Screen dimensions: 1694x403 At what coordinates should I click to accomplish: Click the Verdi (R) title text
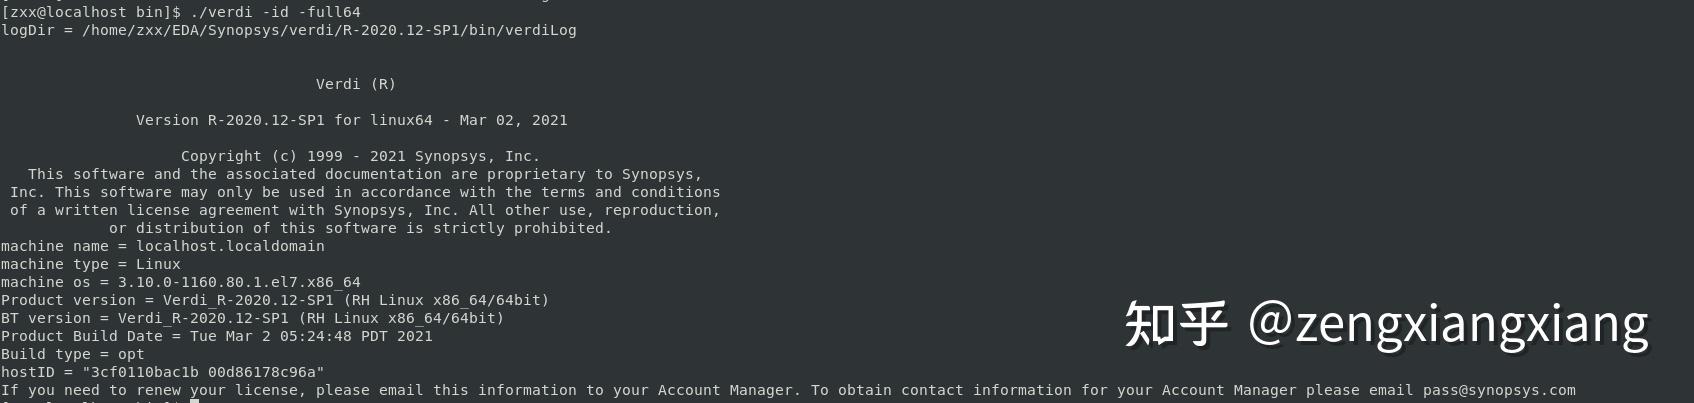355,84
